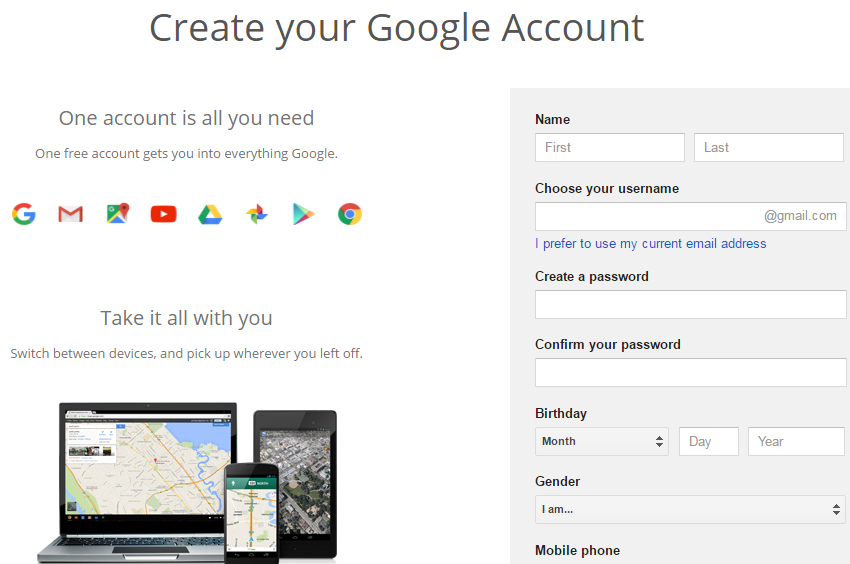850x564 pixels.
Task: Click the username input field
Action: tap(691, 216)
